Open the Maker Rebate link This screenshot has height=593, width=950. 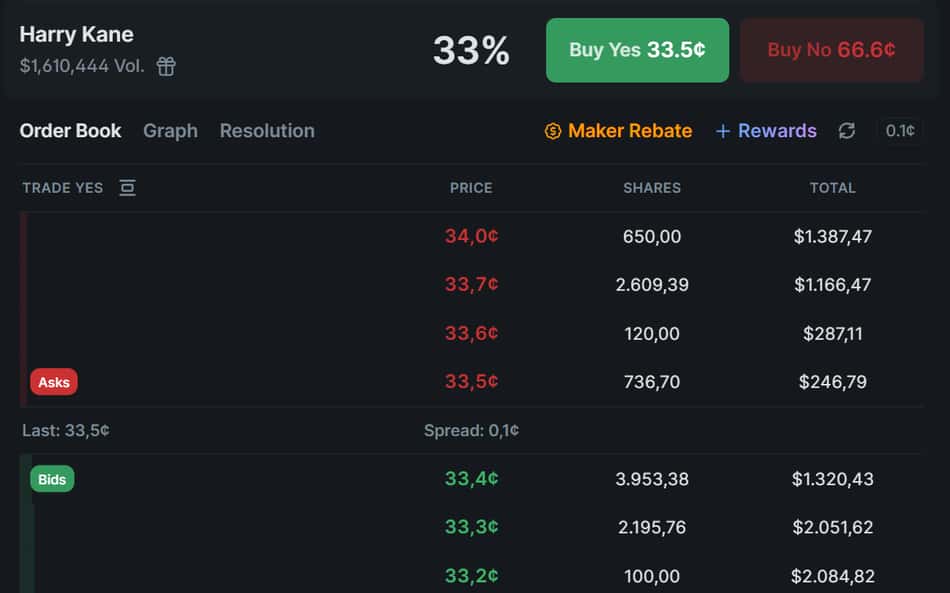coord(630,131)
